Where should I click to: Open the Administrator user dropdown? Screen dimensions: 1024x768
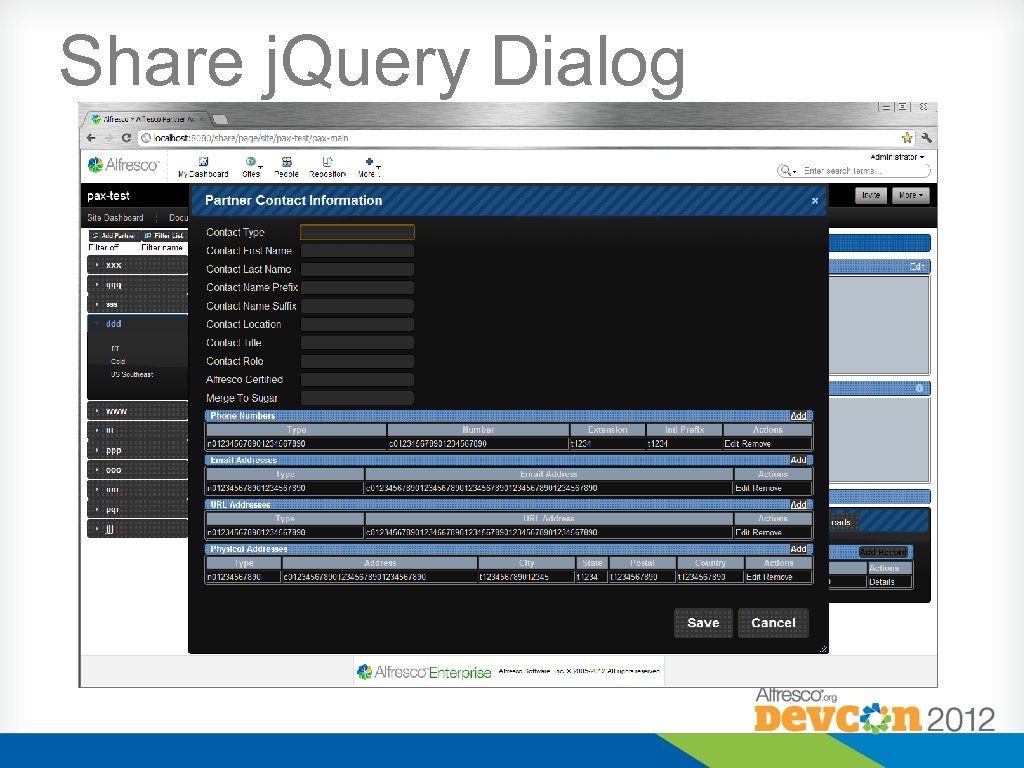pyautogui.click(x=897, y=157)
